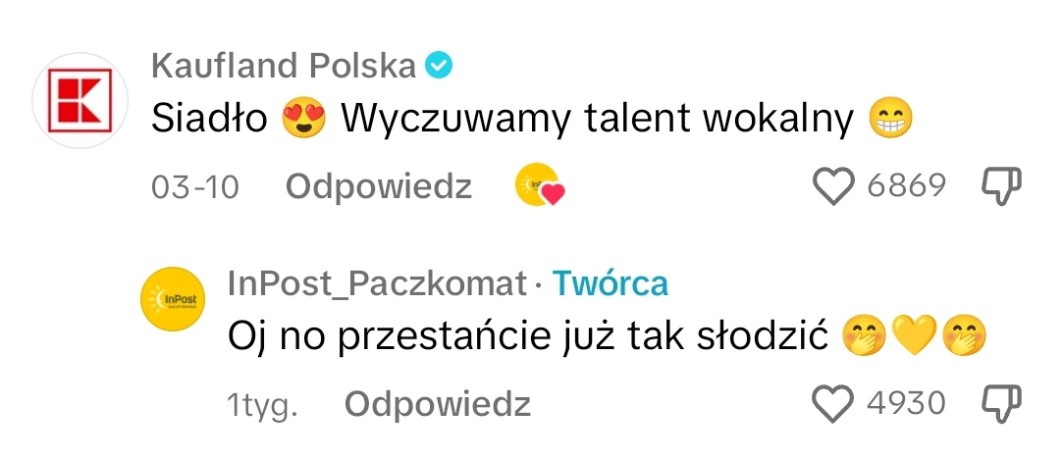
Task: Select the 'Oj no przestańcie już tak słodzić' reply text
Action: point(527,336)
